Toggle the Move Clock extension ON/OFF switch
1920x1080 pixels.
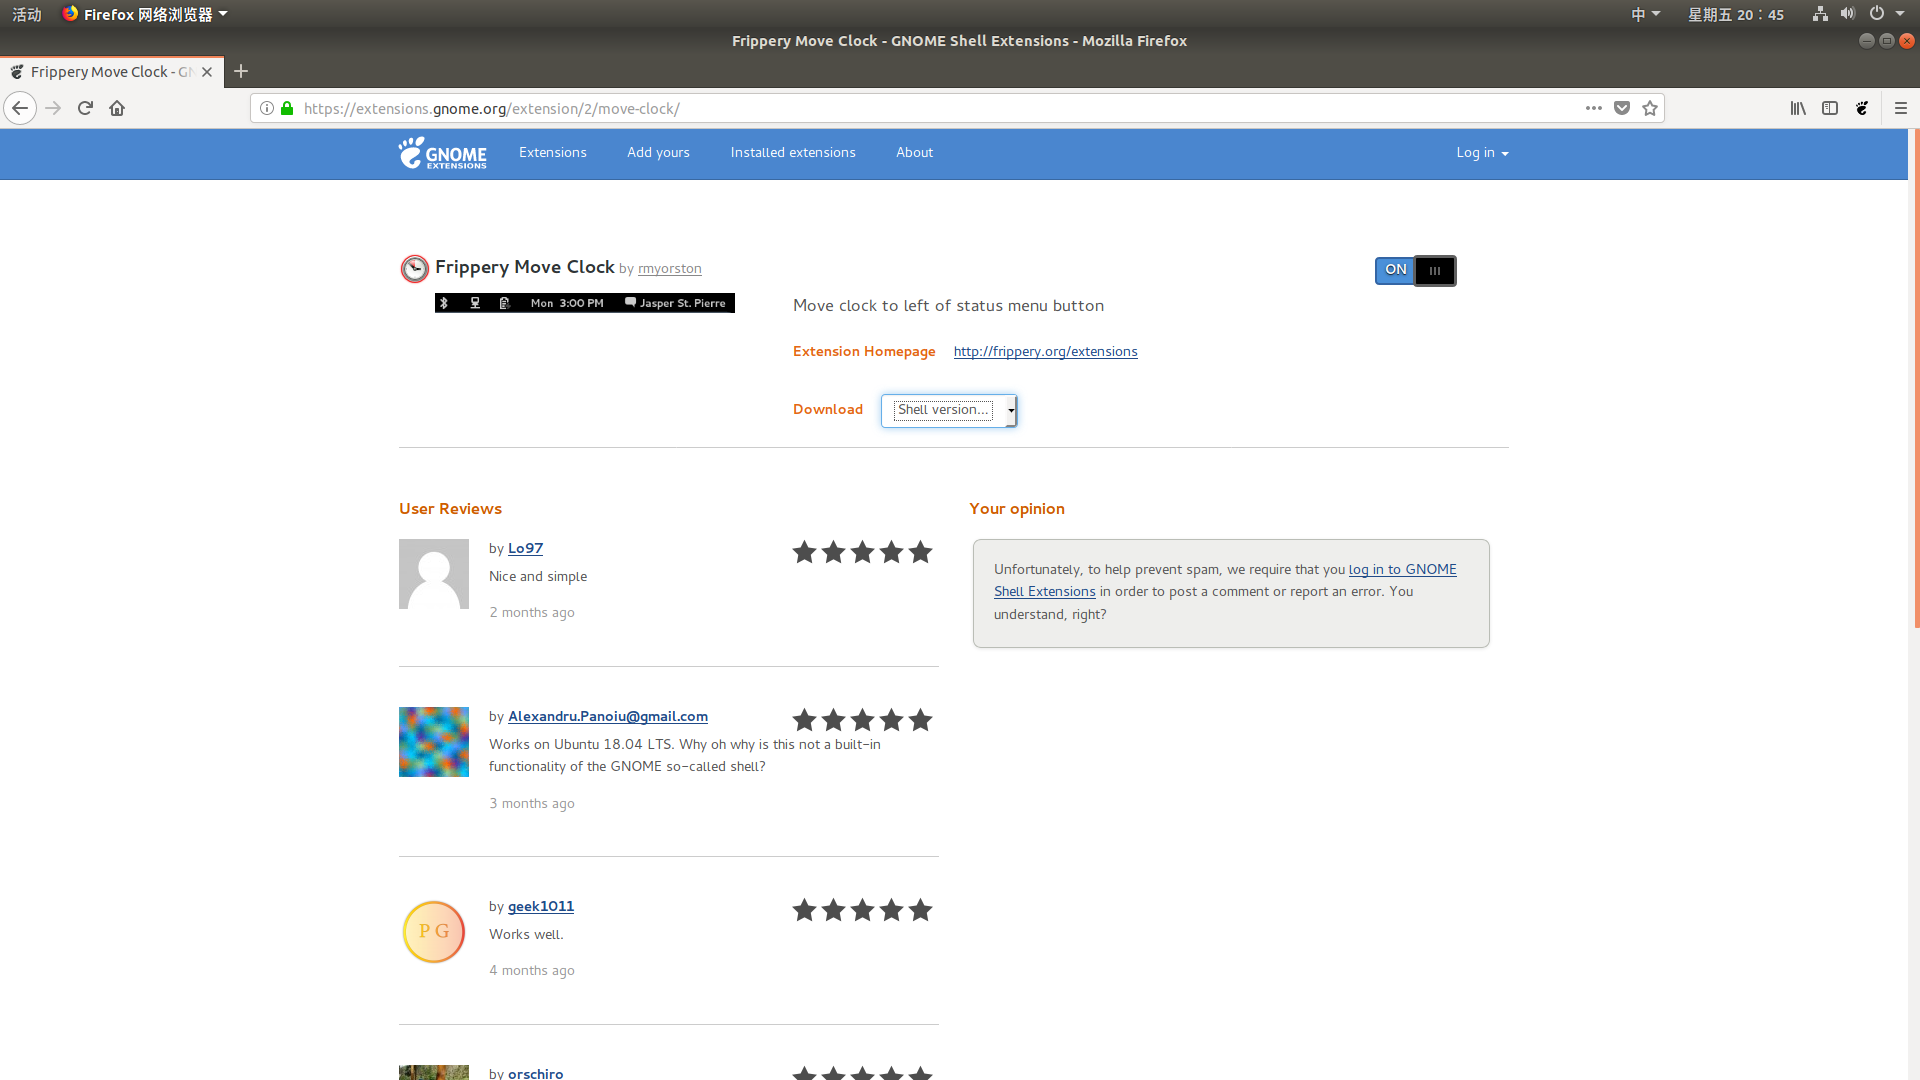coord(1415,269)
